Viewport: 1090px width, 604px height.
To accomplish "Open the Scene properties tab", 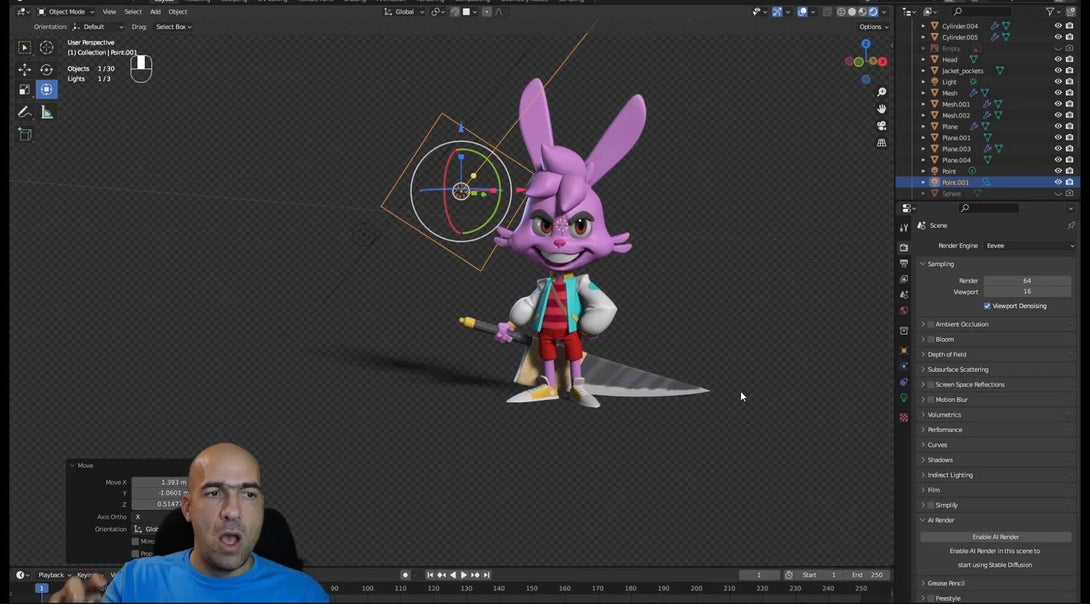I will pos(904,295).
